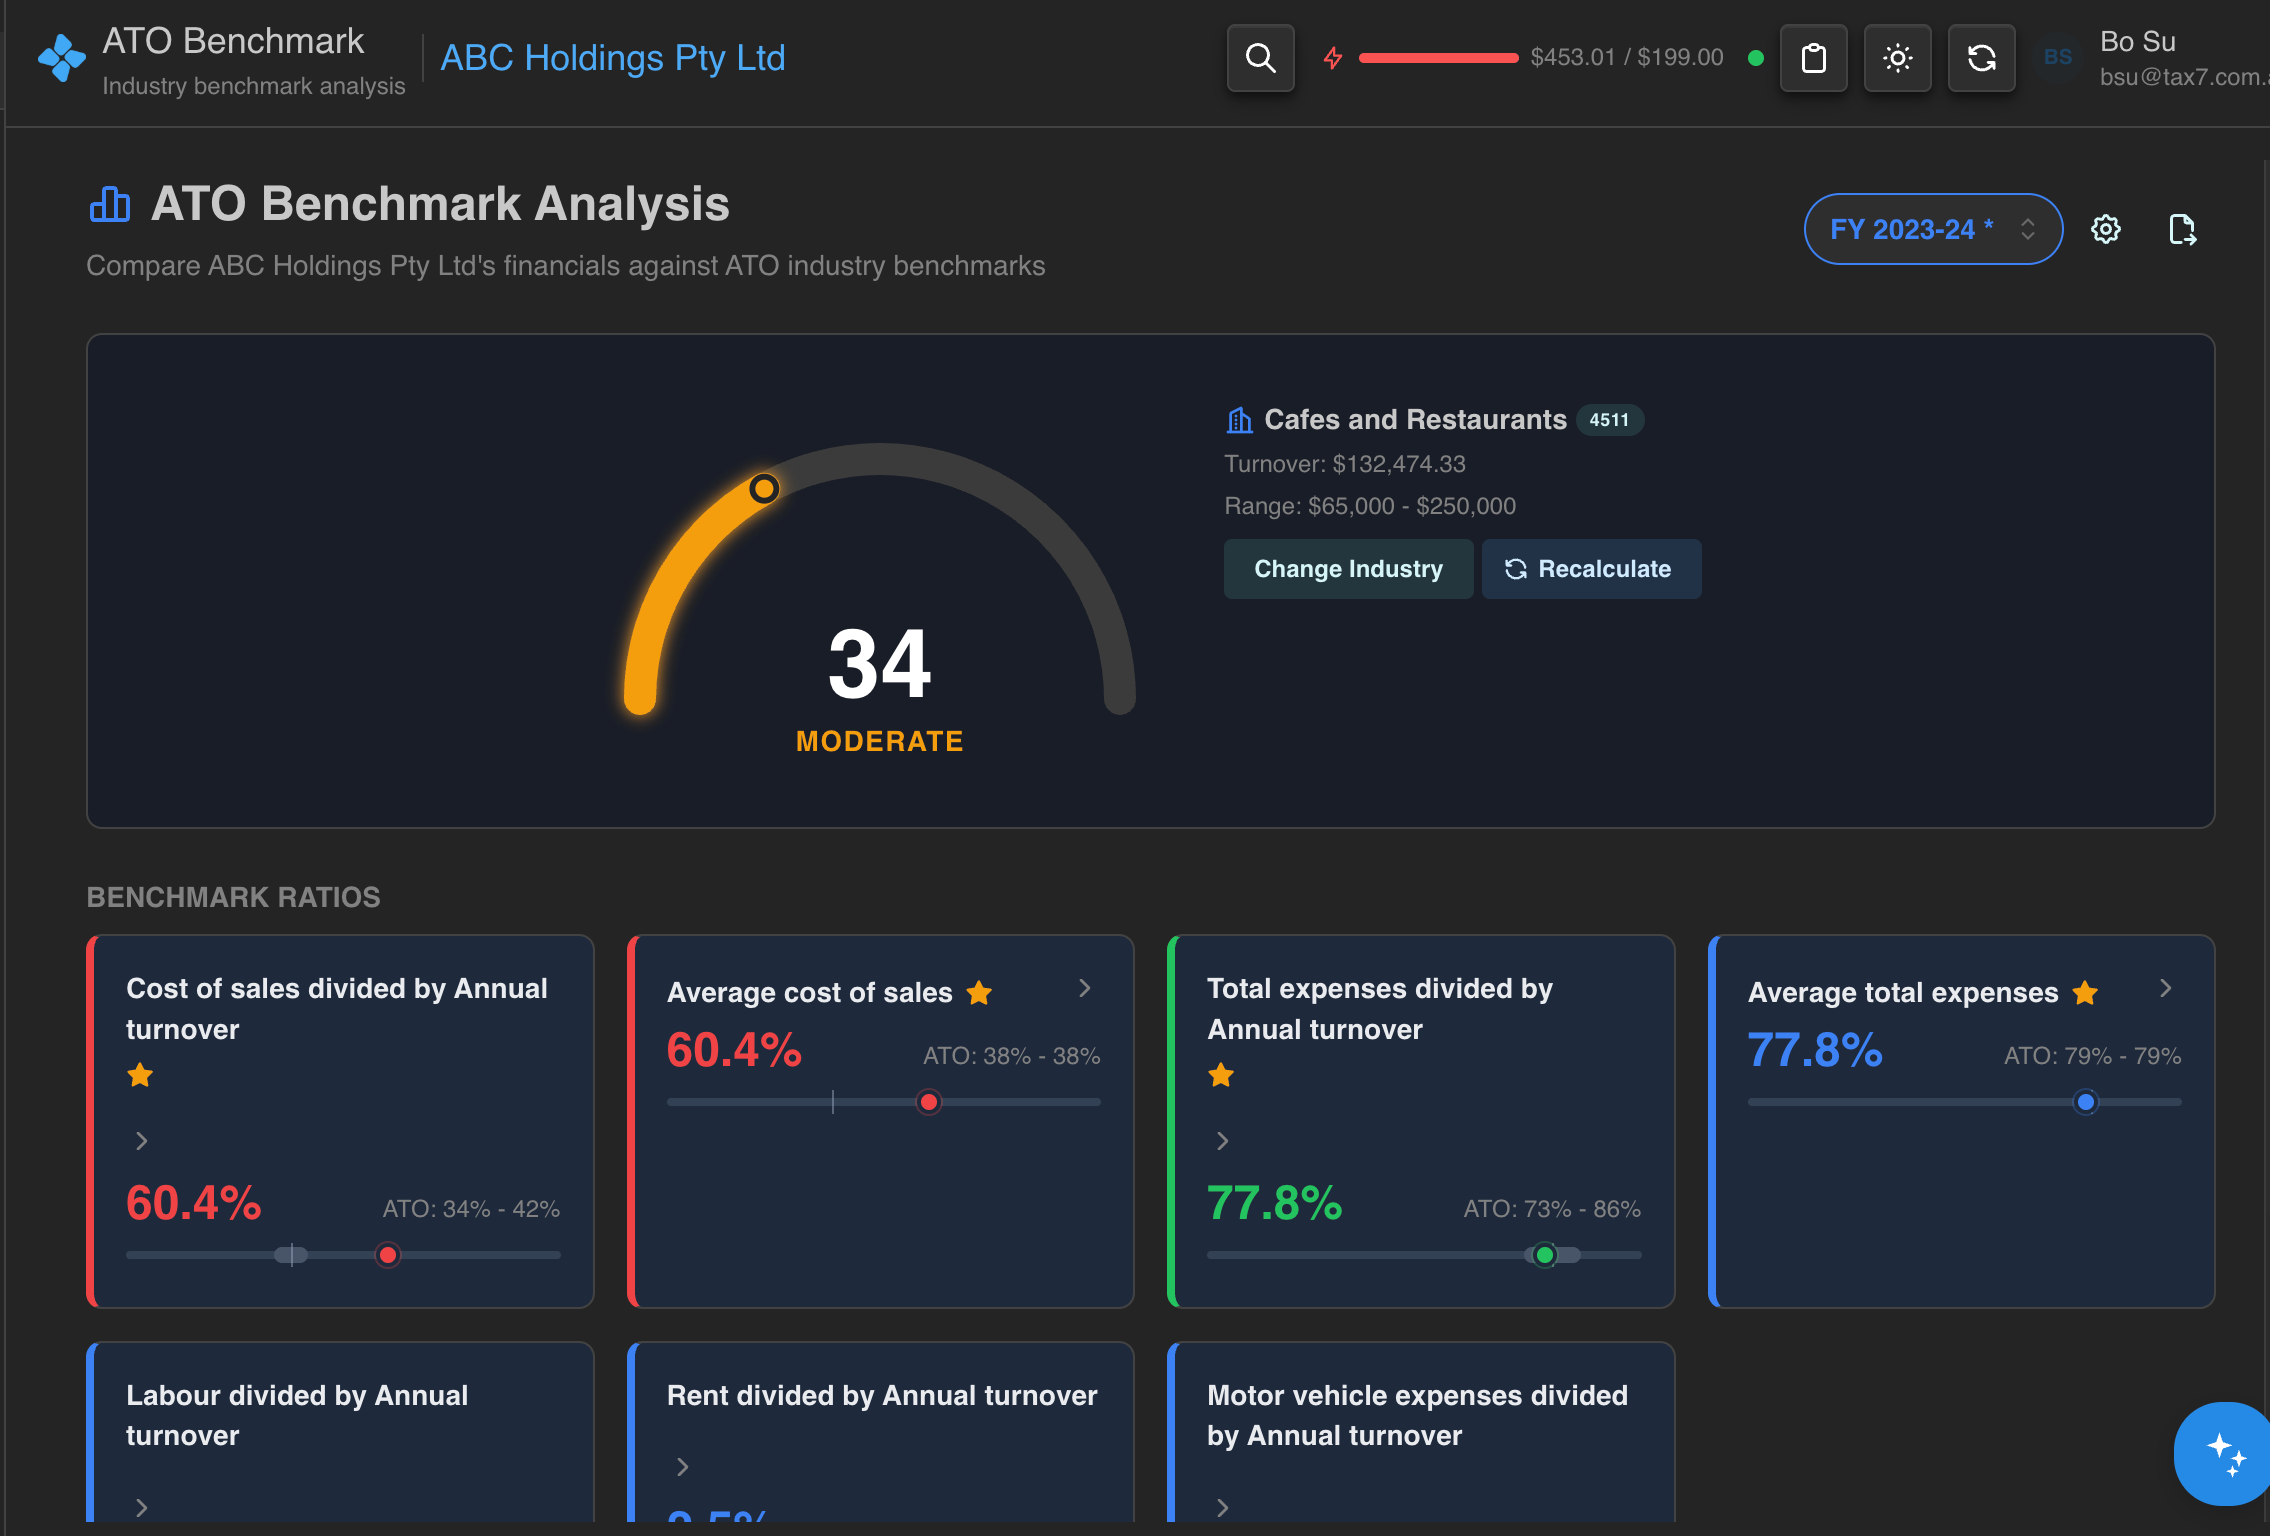Viewport: 2270px width, 1536px height.
Task: Click the star on Total expenses card
Action: click(x=1221, y=1075)
